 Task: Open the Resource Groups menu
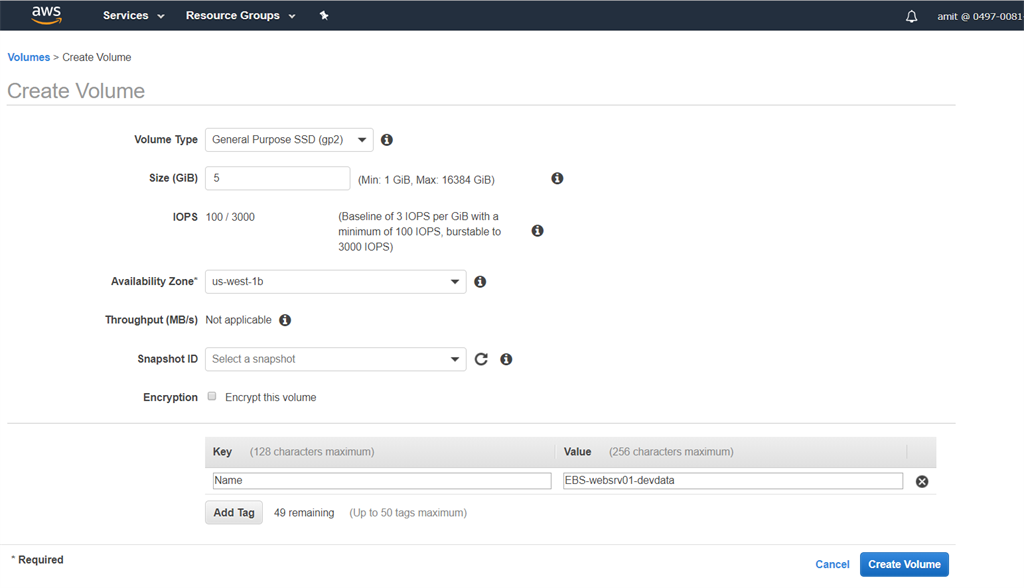[x=240, y=16]
